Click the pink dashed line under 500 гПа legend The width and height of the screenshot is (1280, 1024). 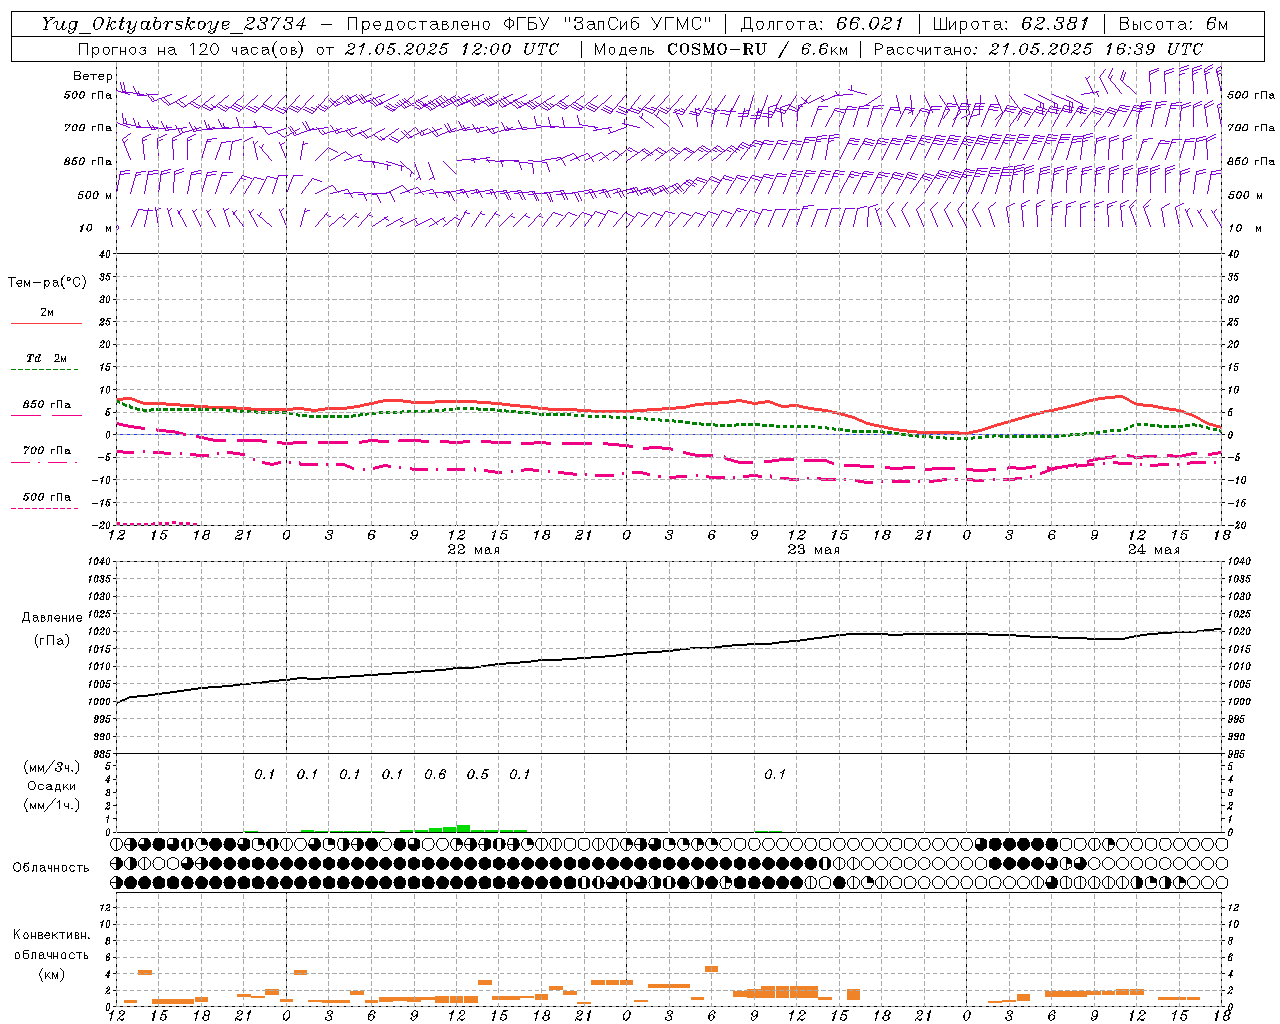(x=46, y=508)
